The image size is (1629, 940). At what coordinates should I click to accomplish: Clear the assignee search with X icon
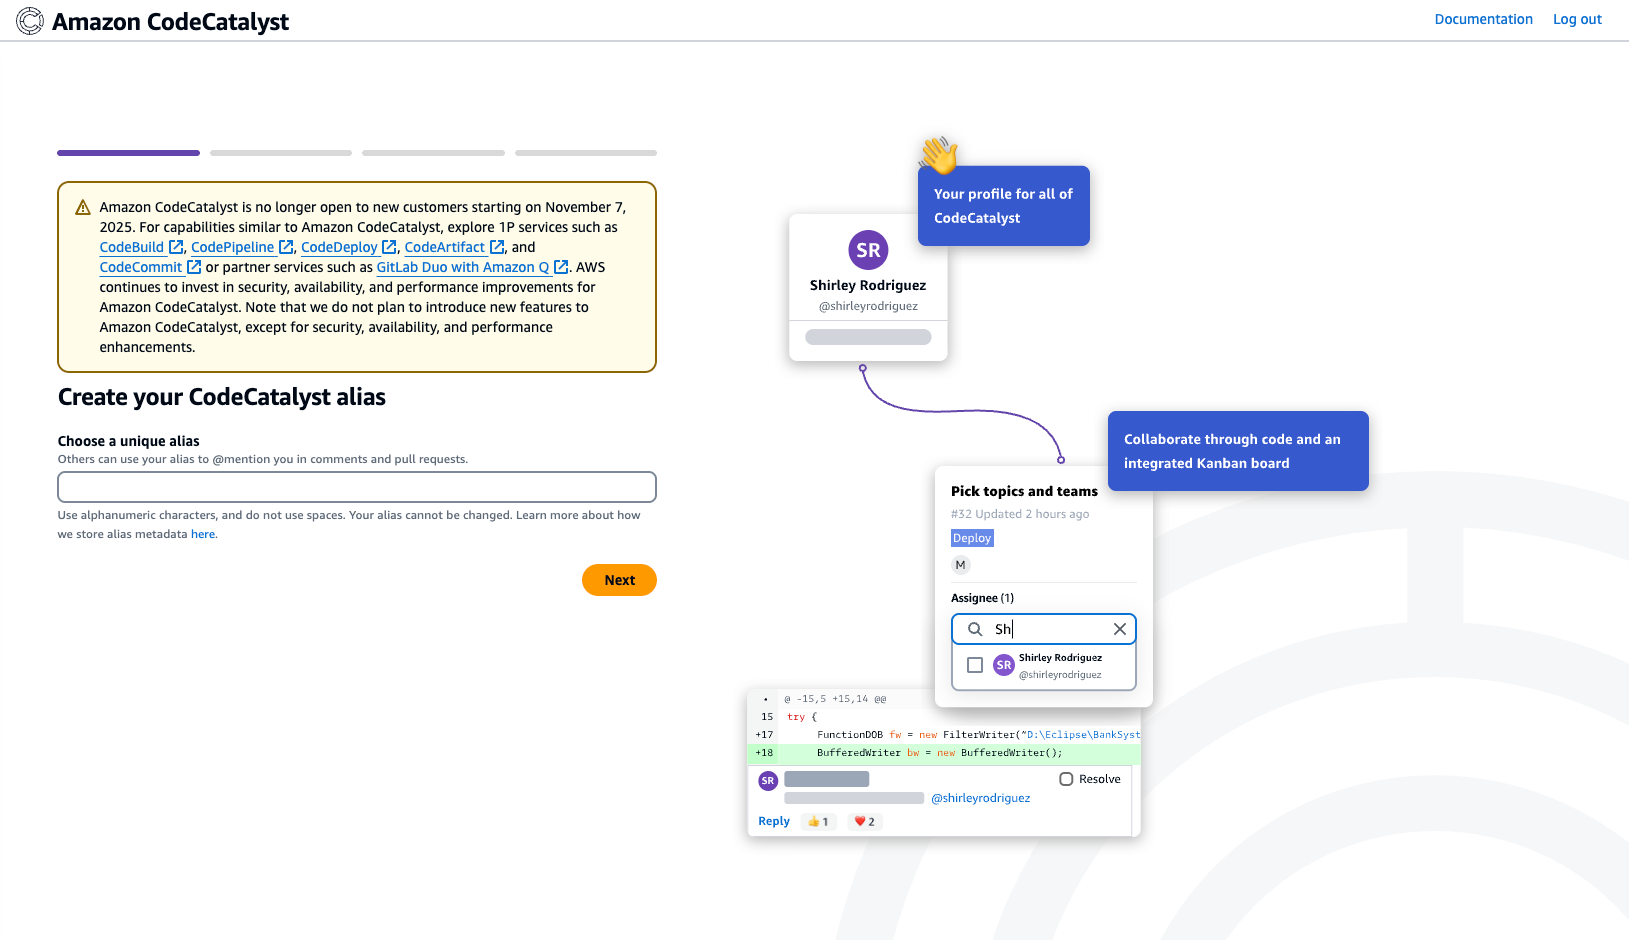point(1120,629)
